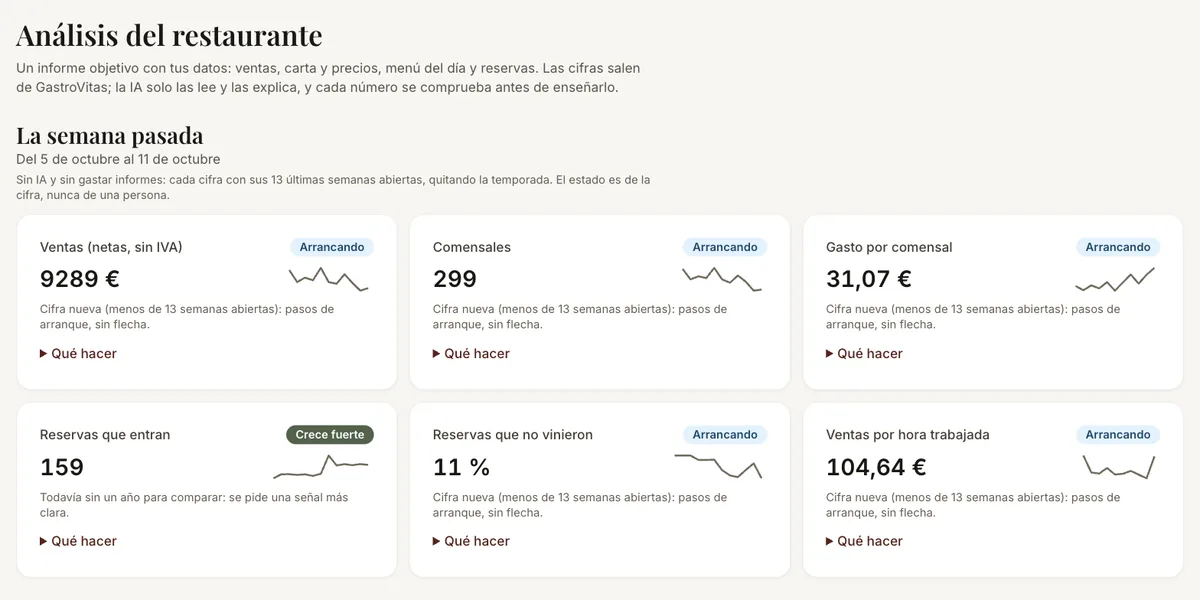Click the sparkline in Gasto por comensal card
Image resolution: width=1200 pixels, height=600 pixels.
point(1115,279)
